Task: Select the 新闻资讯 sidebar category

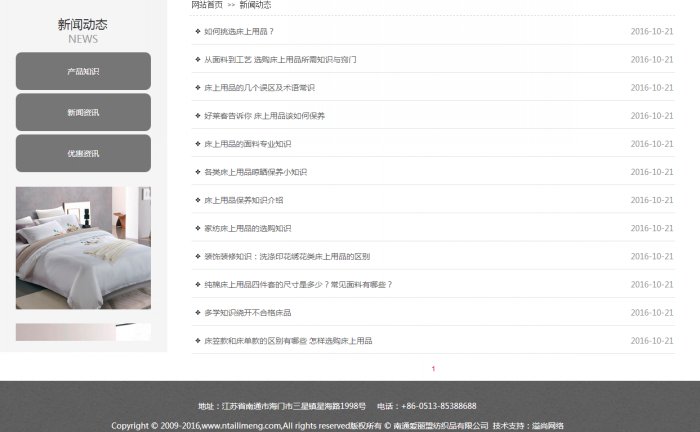Action: click(83, 113)
